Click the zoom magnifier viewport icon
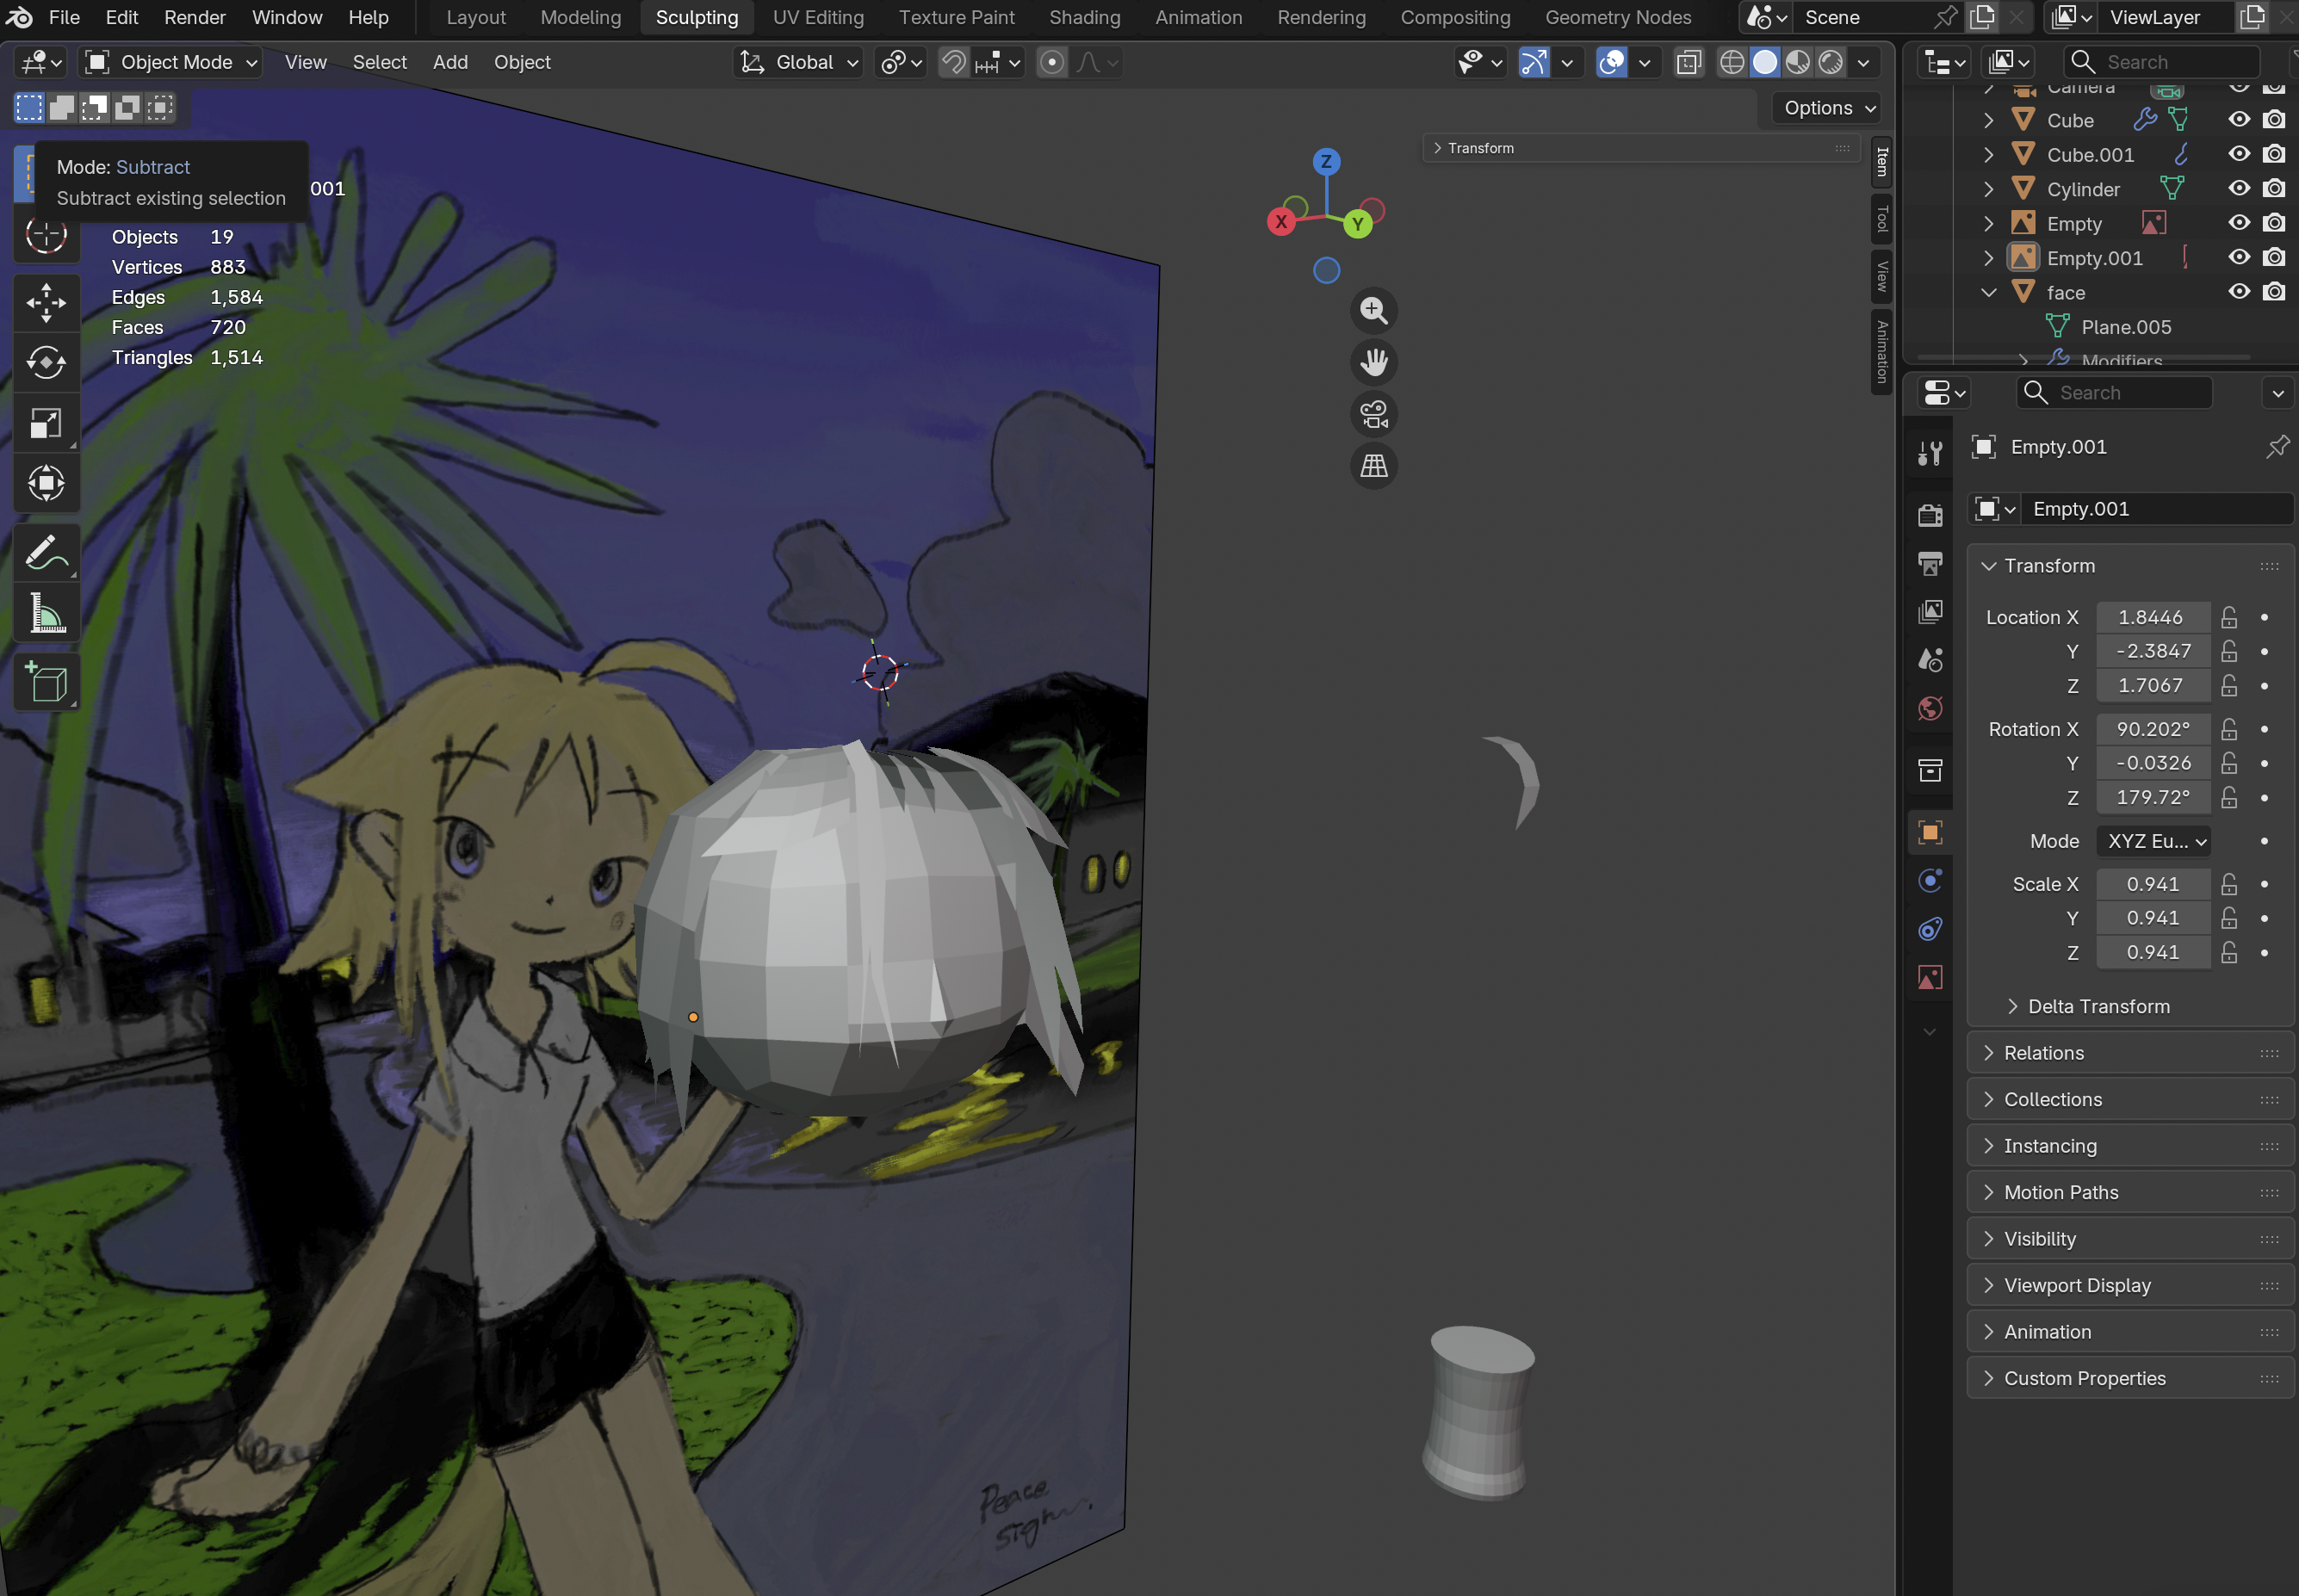2299x1596 pixels. click(x=1374, y=311)
